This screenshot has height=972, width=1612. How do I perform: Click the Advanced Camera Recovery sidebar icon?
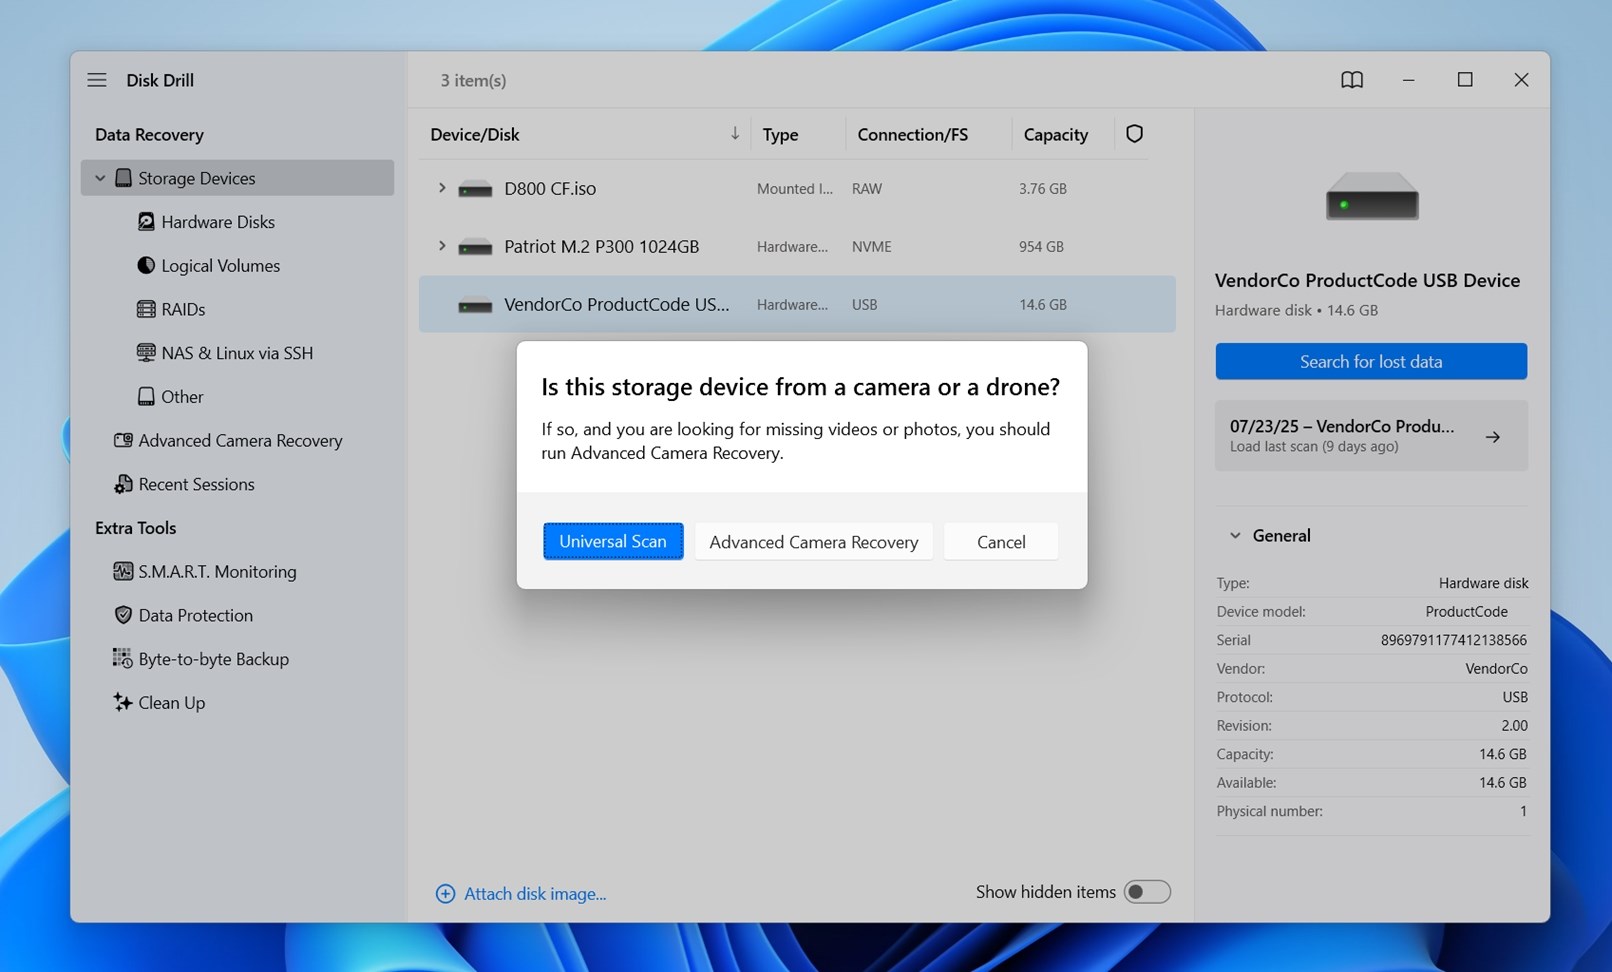[x=123, y=440]
